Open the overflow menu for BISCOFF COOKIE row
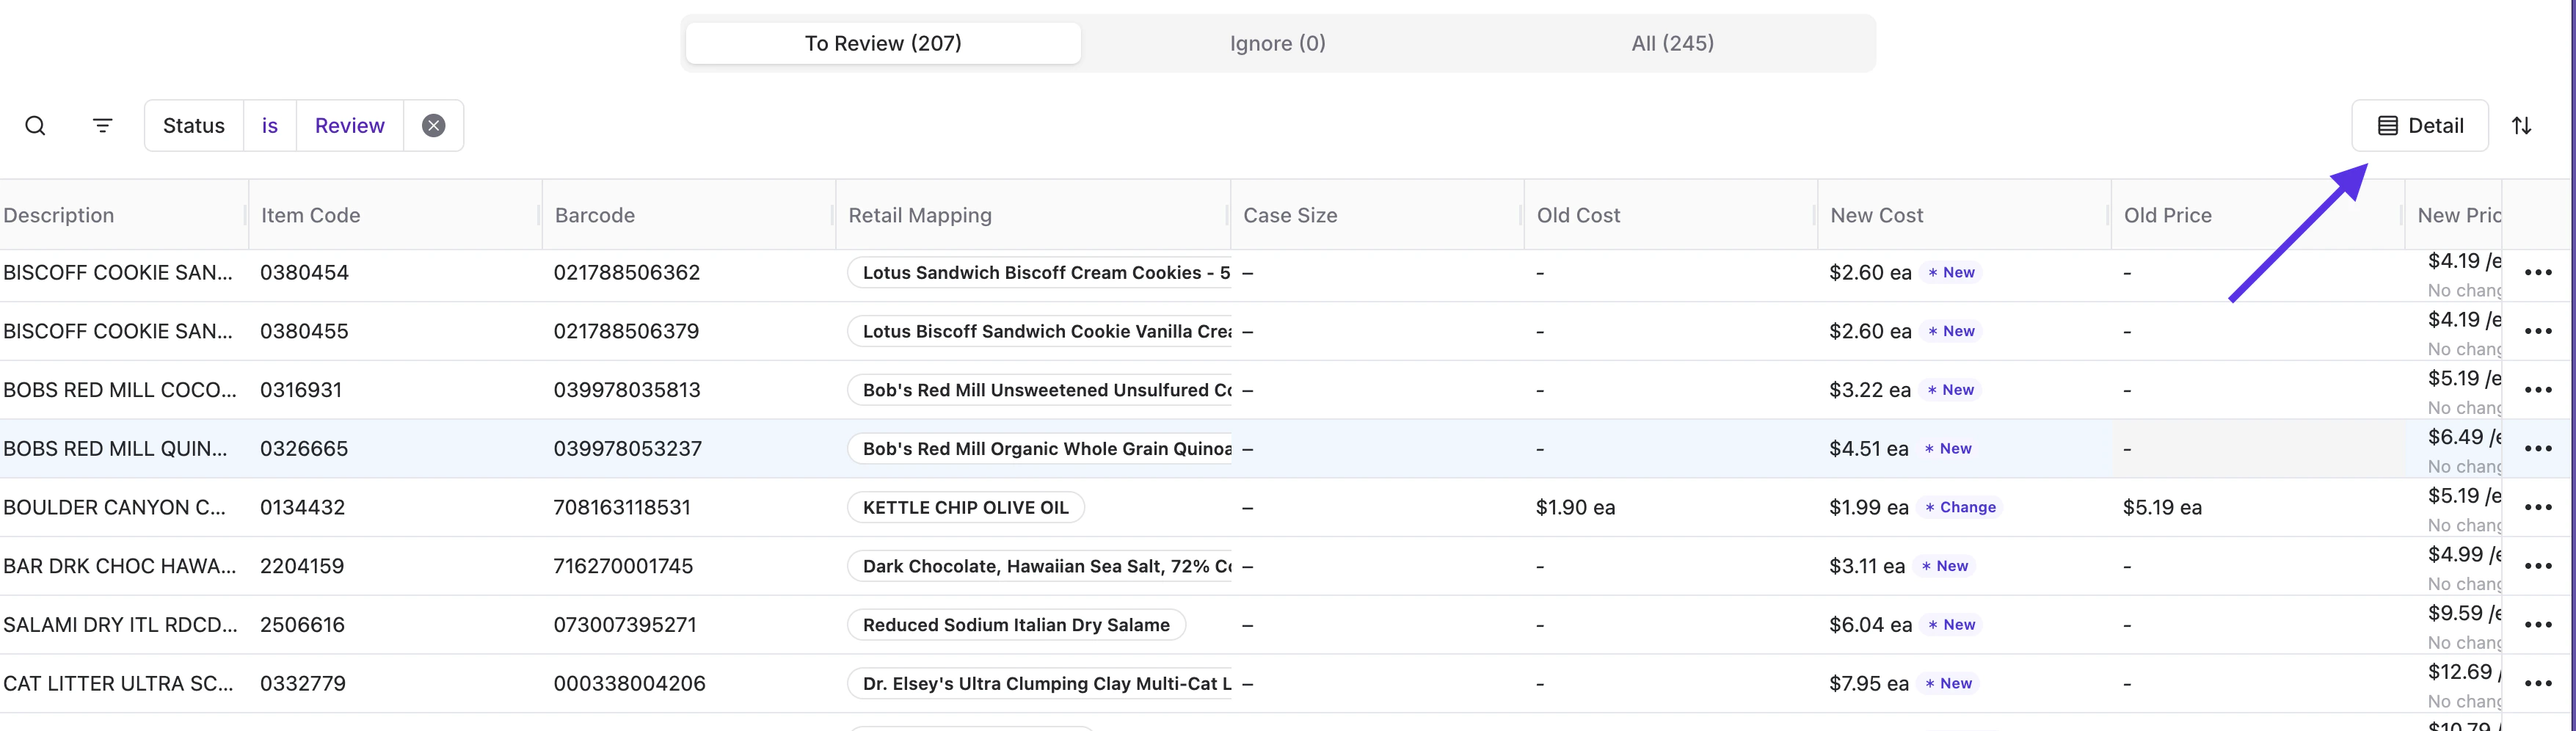 [x=2539, y=271]
